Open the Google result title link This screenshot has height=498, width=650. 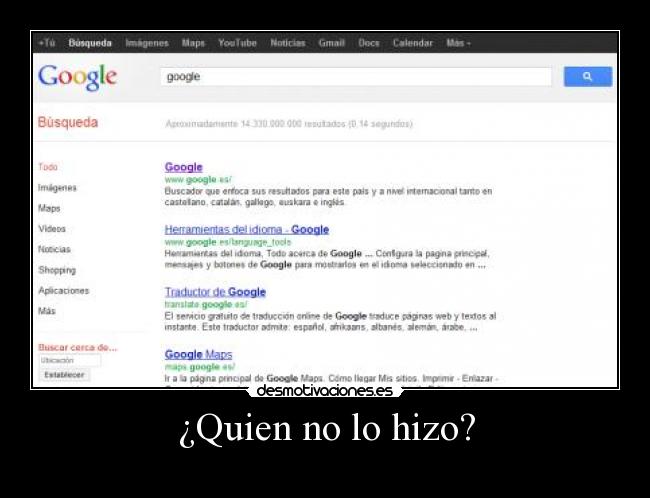coord(184,167)
